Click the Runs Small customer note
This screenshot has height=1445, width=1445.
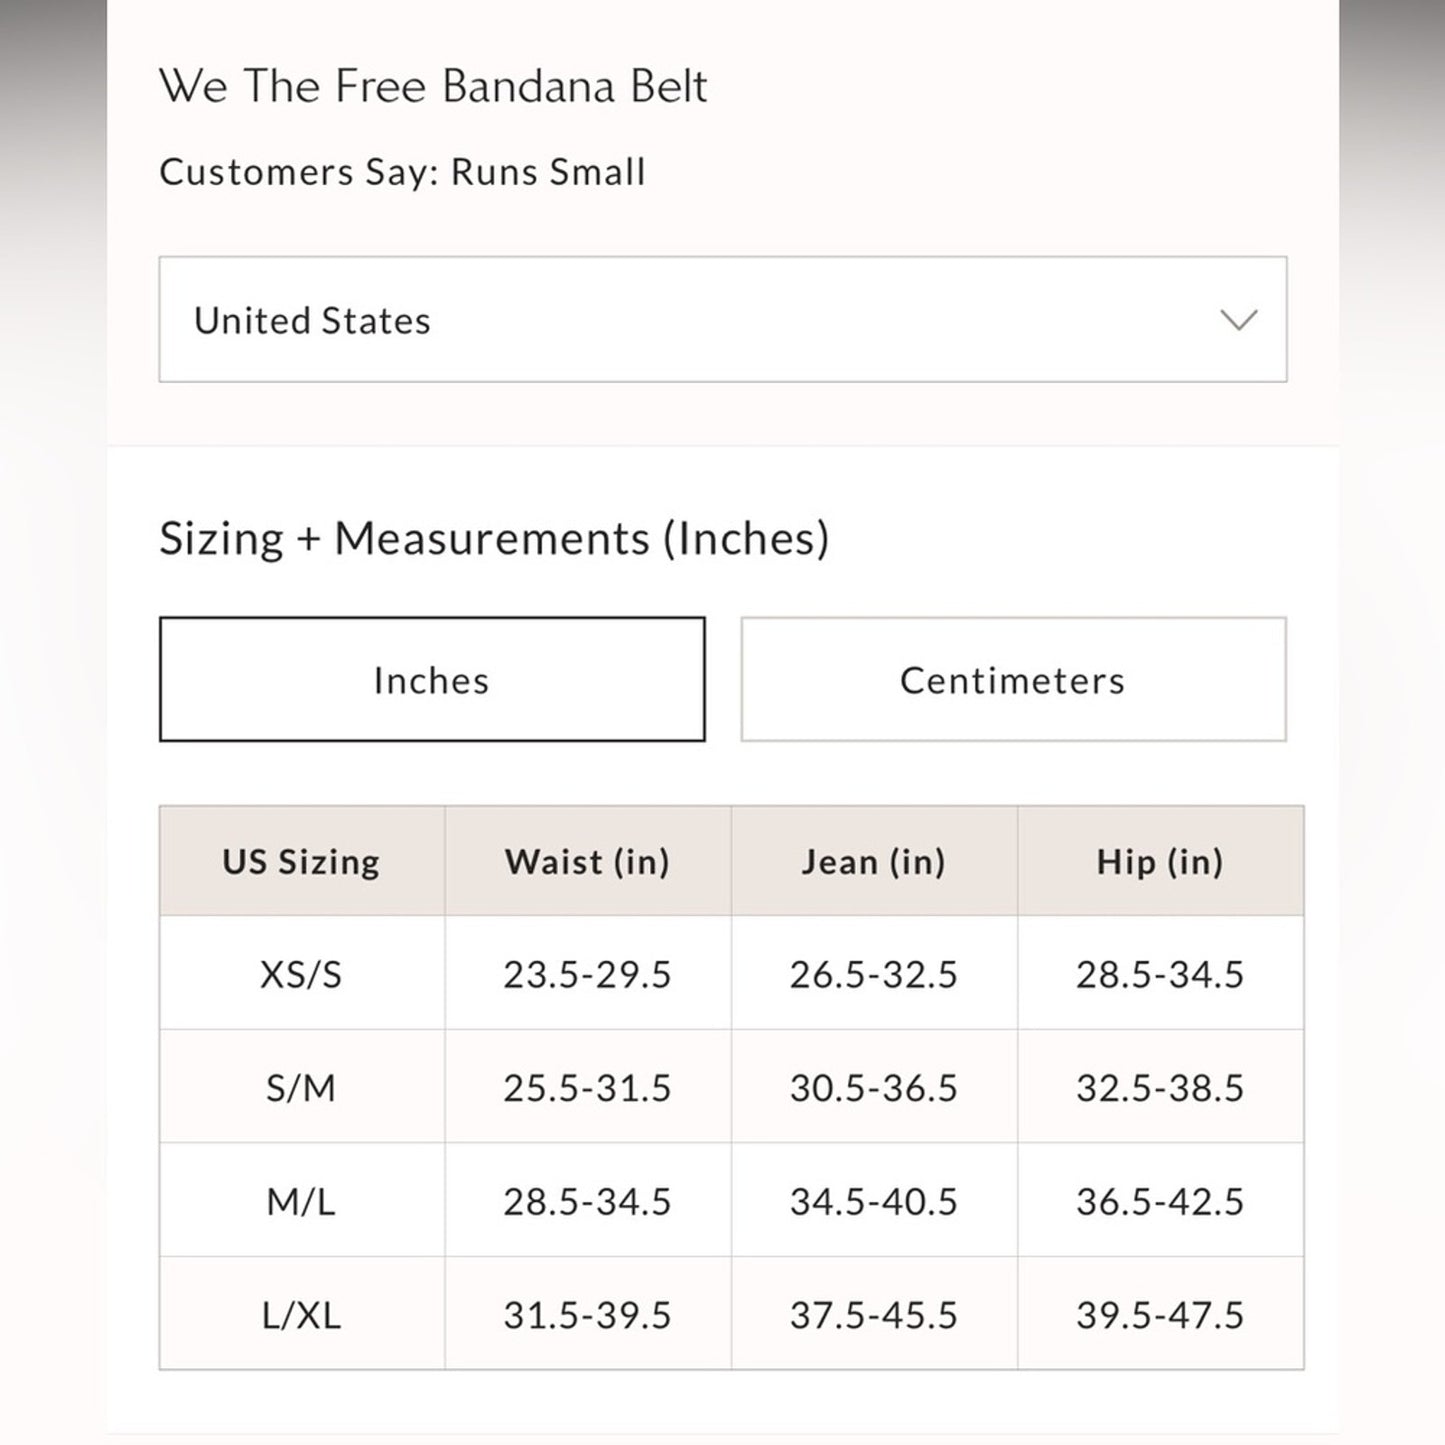402,172
